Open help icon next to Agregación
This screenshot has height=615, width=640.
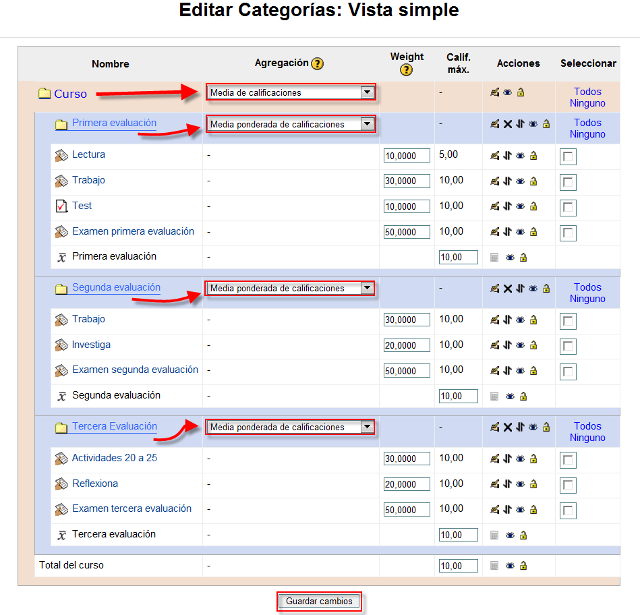tap(318, 63)
